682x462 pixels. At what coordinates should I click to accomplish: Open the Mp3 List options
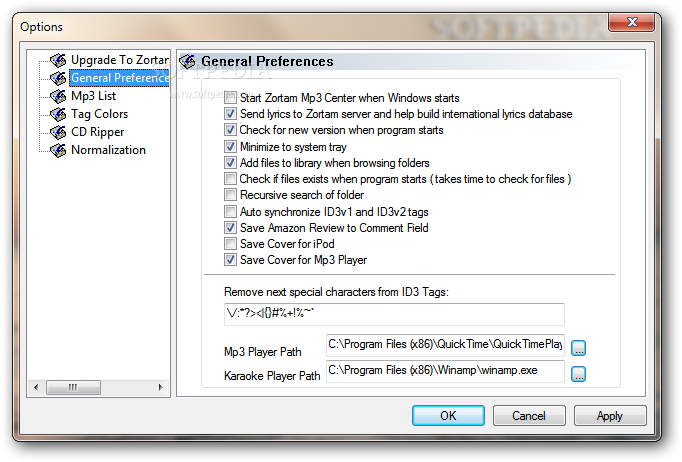click(x=94, y=96)
